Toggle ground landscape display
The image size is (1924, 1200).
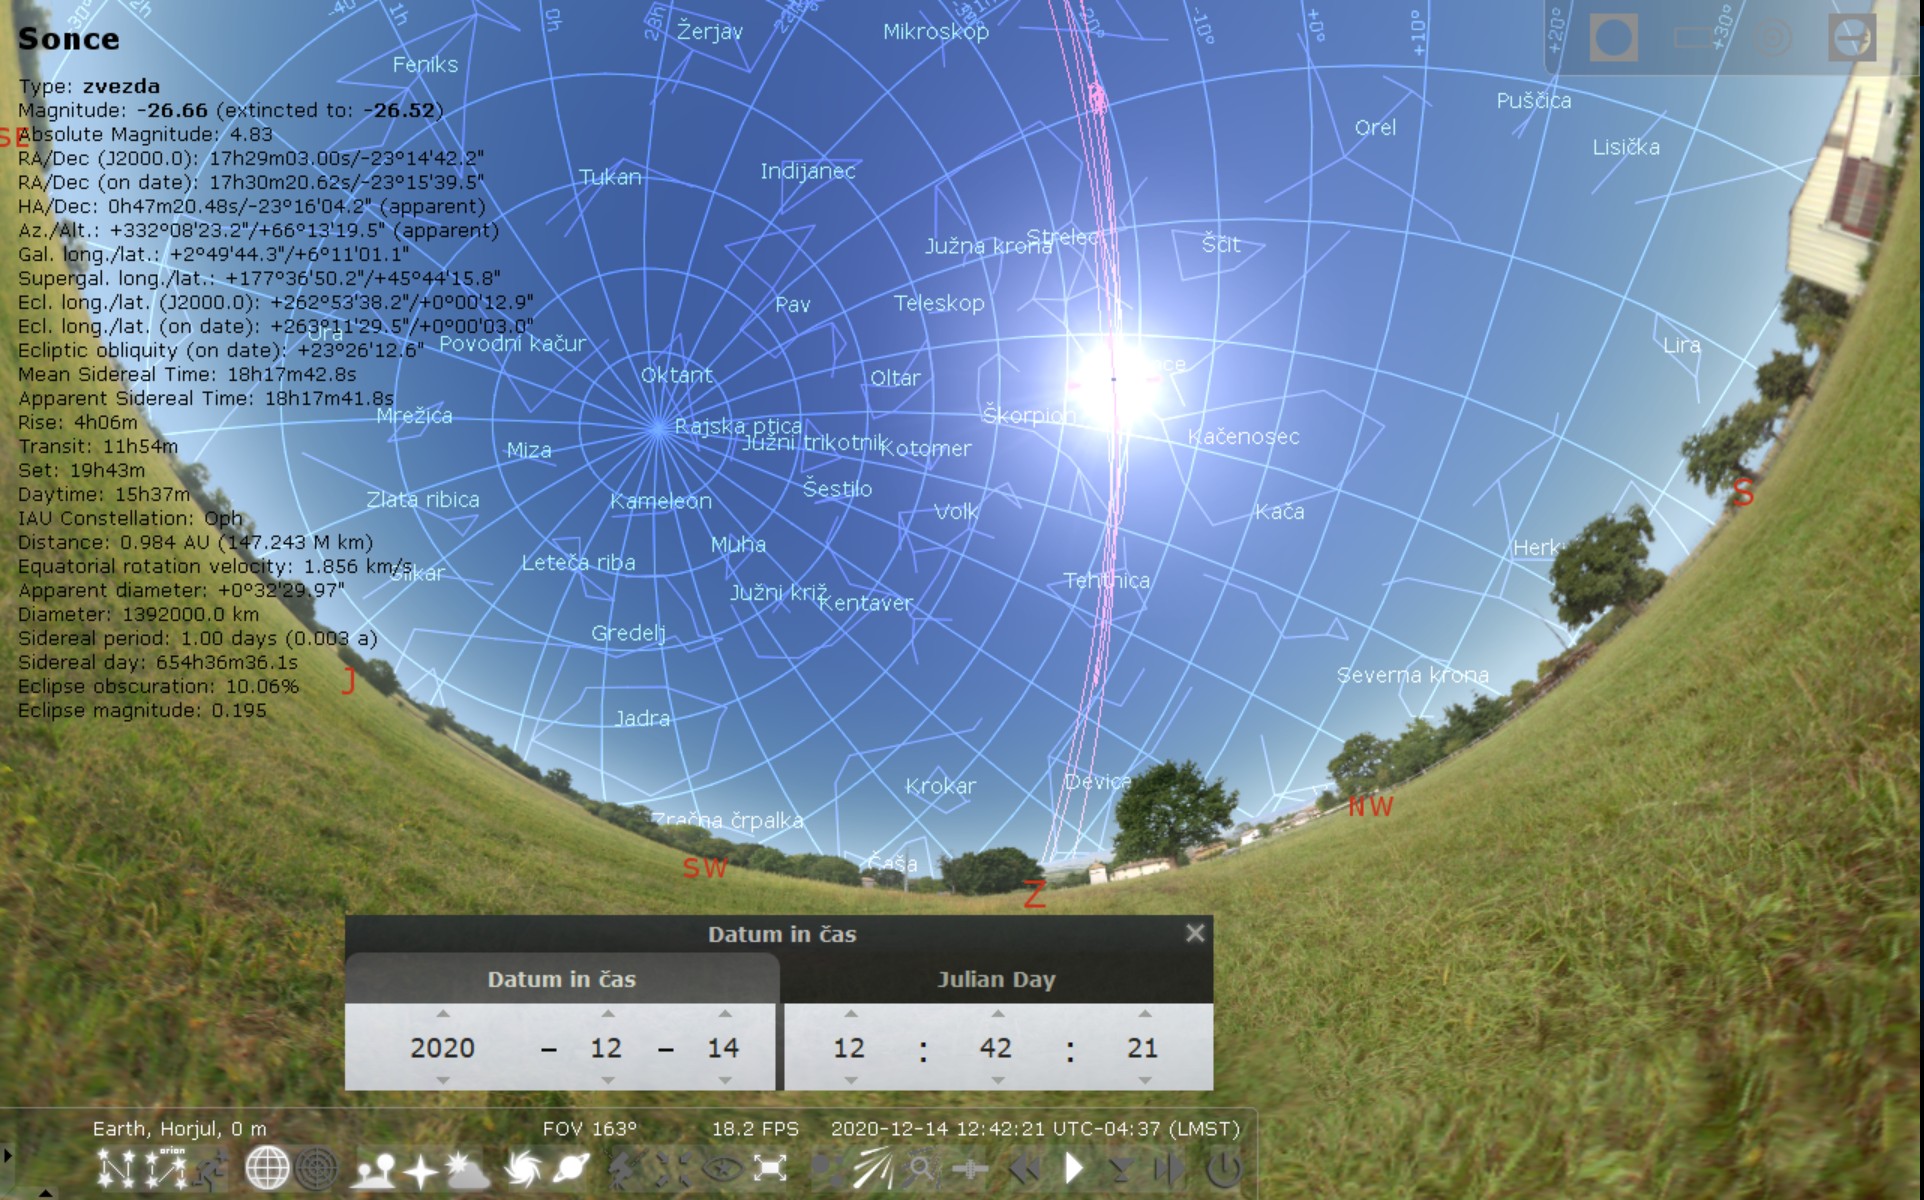click(373, 1168)
